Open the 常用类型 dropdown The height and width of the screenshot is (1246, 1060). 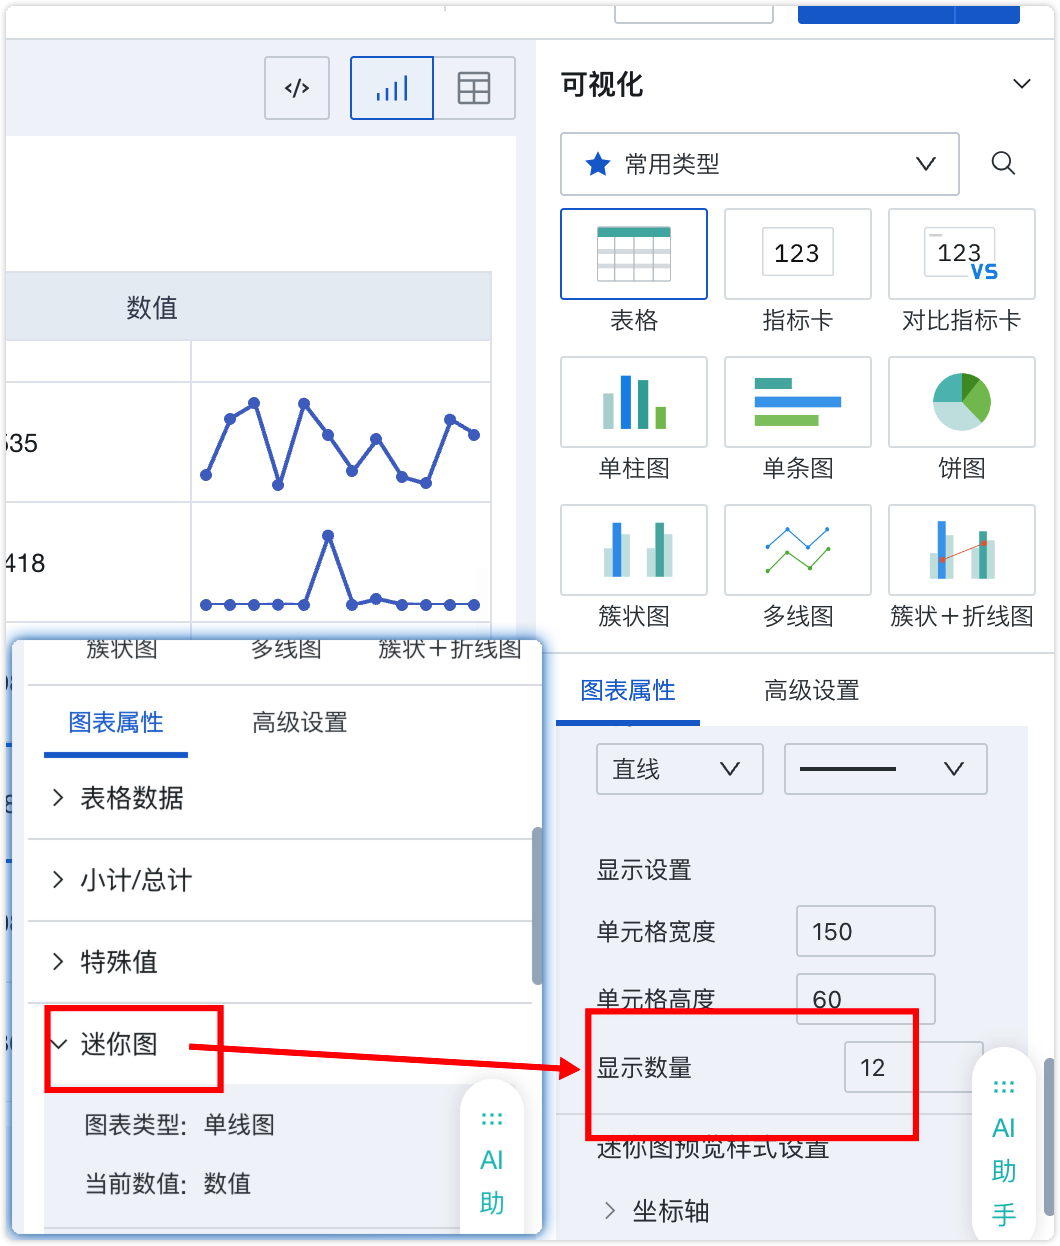click(760, 164)
